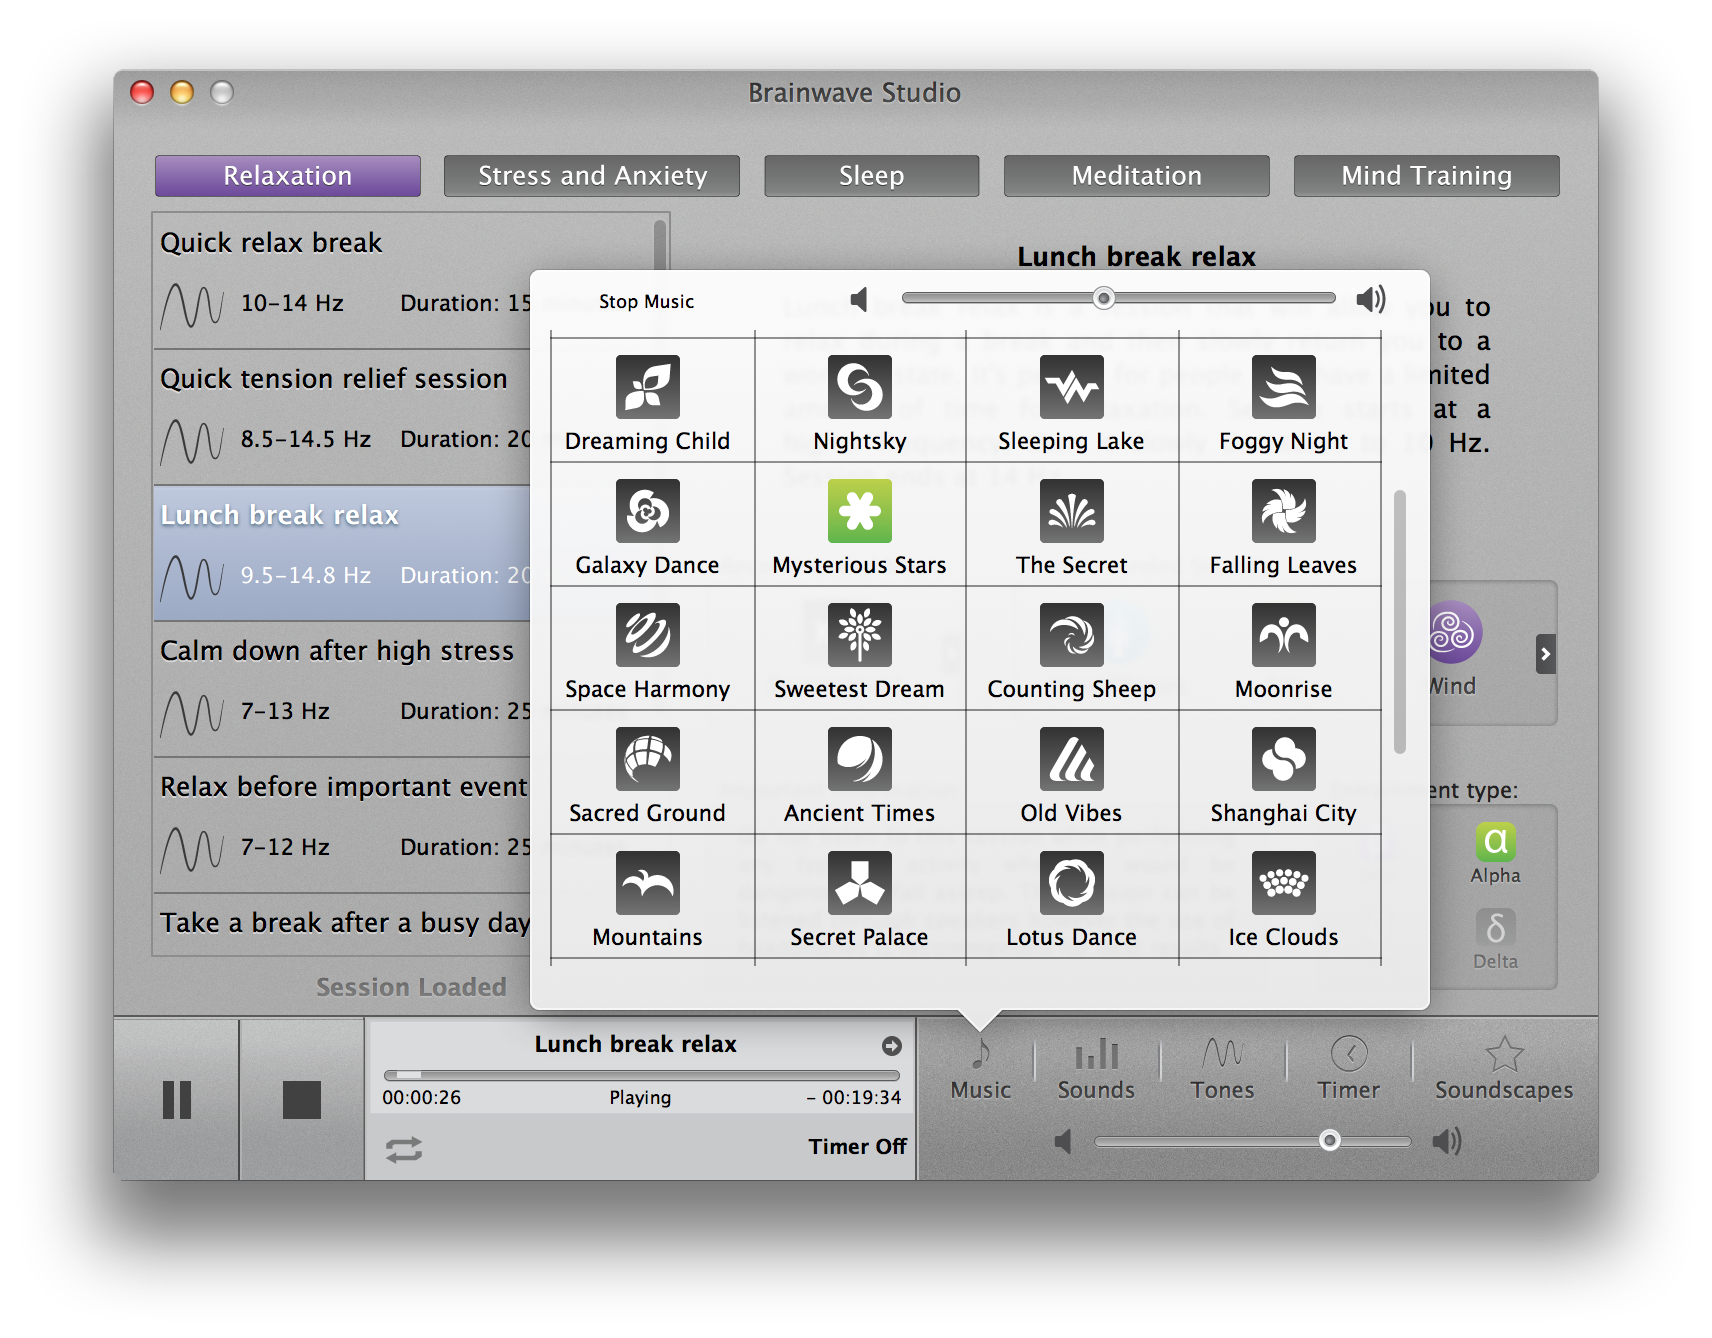Select Quick tension relief session

tap(342, 417)
